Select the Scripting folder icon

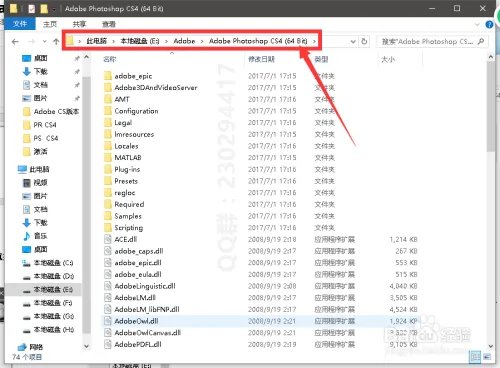(x=108, y=228)
